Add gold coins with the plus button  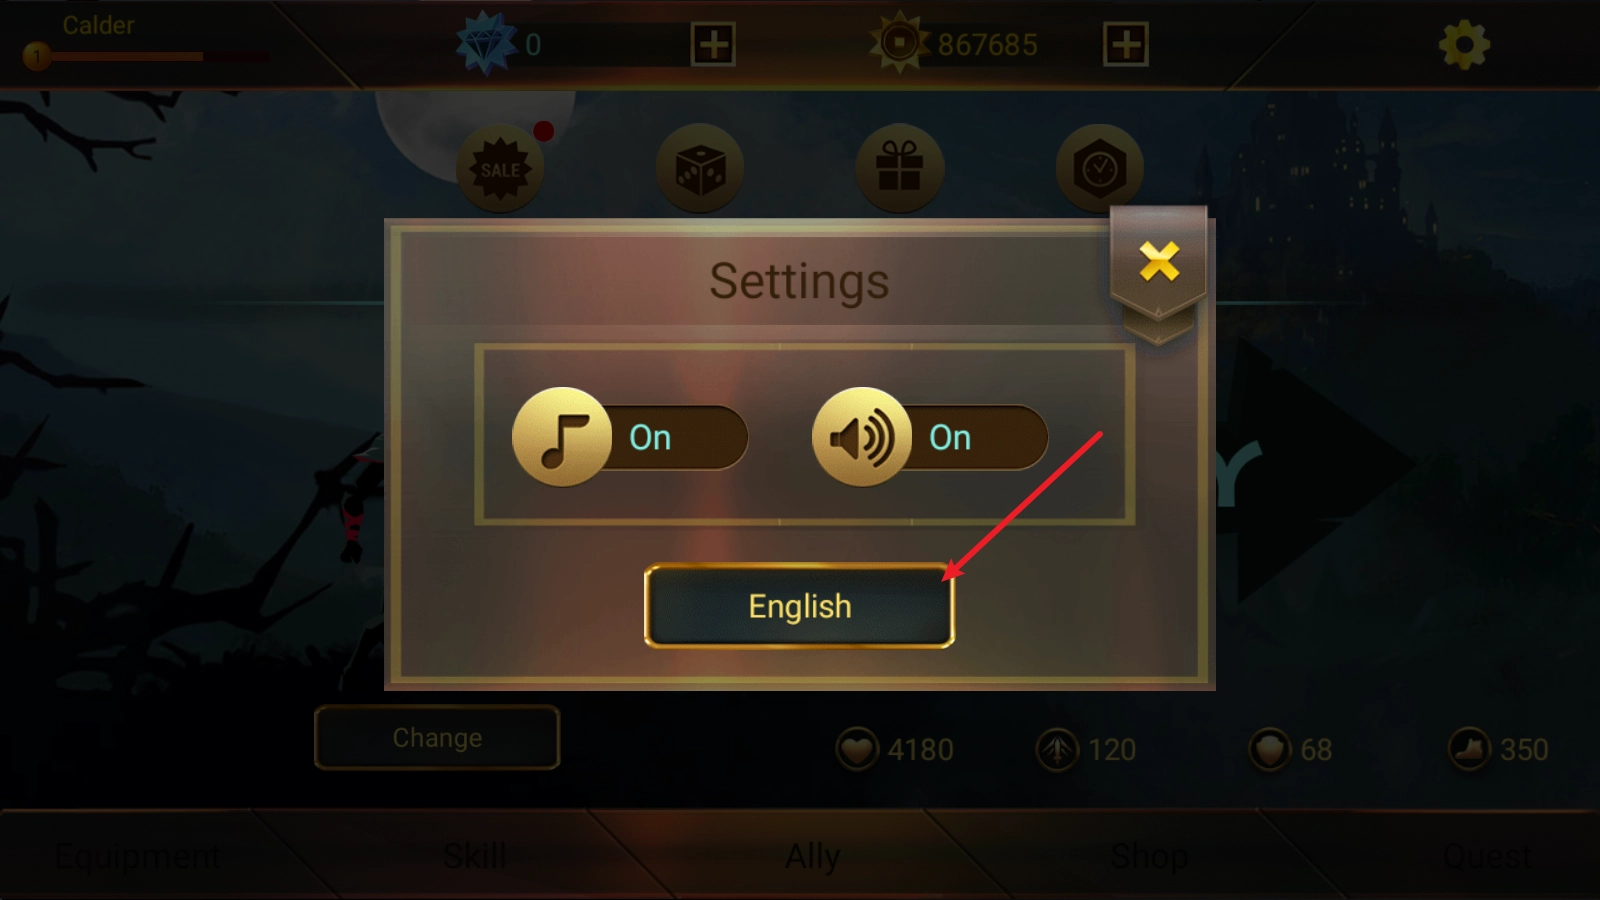pos(1125,45)
